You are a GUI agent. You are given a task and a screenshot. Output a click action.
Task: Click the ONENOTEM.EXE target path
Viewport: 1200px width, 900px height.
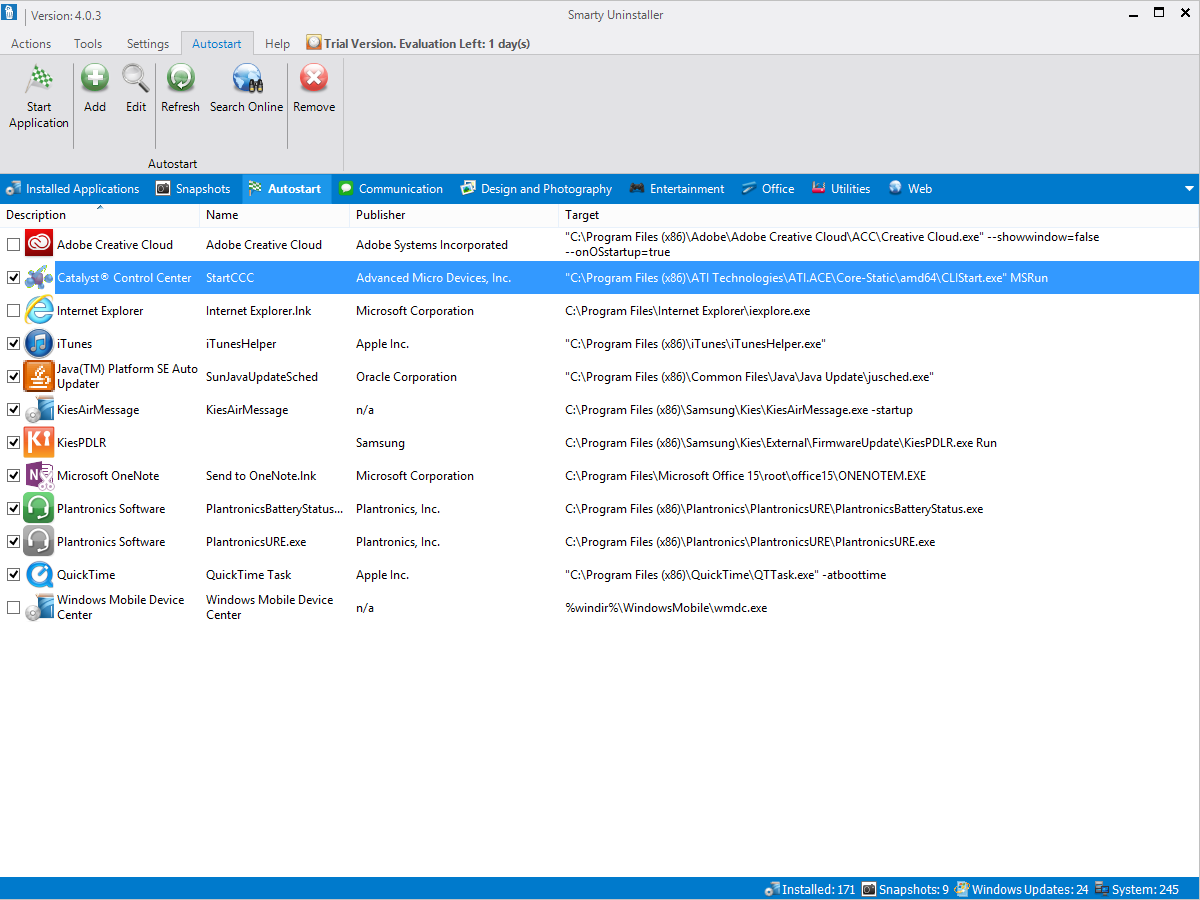(x=745, y=476)
